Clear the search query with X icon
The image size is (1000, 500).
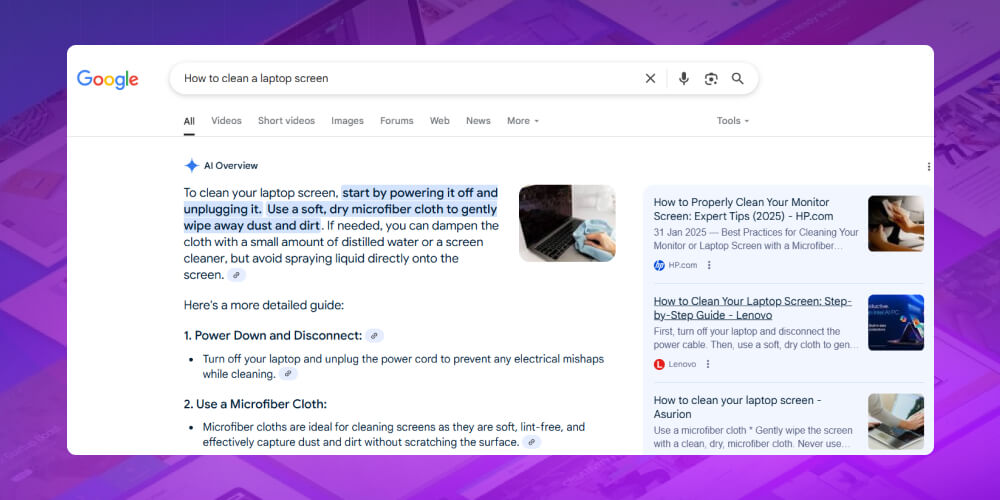point(650,78)
